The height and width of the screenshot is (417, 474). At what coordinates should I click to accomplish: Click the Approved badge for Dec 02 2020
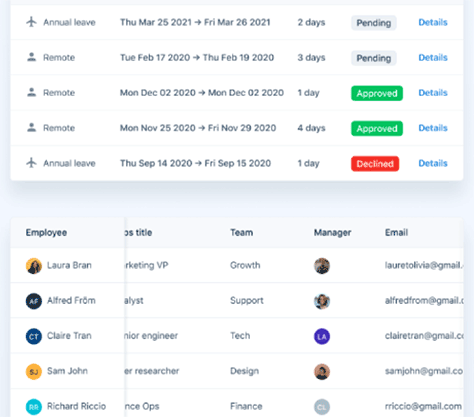click(x=377, y=93)
